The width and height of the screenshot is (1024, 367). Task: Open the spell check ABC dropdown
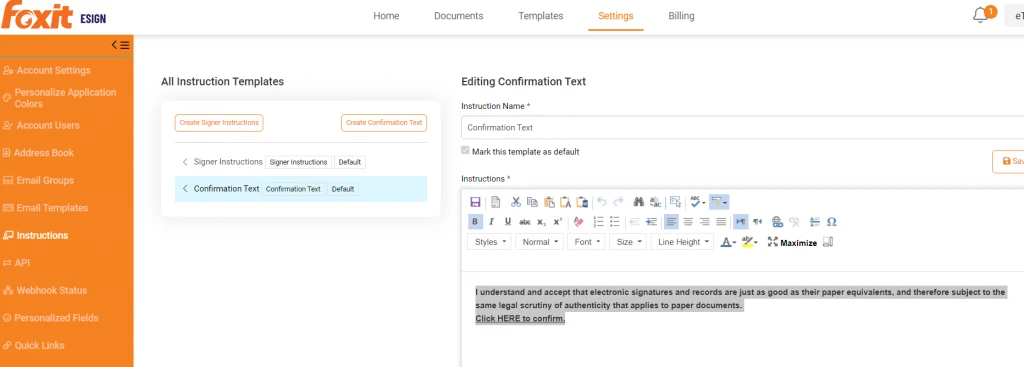[x=697, y=202]
